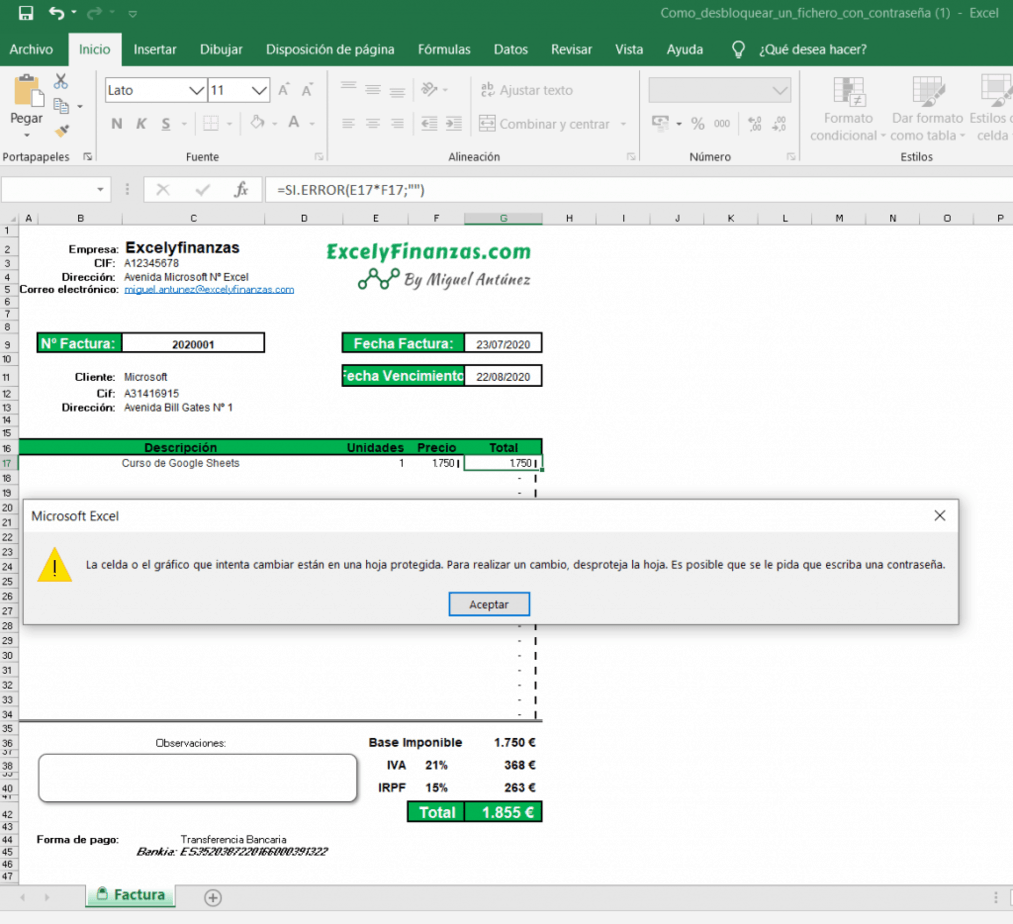Click Aceptar in the Microsoft Excel dialog
This screenshot has width=1013, height=924.
click(x=489, y=604)
